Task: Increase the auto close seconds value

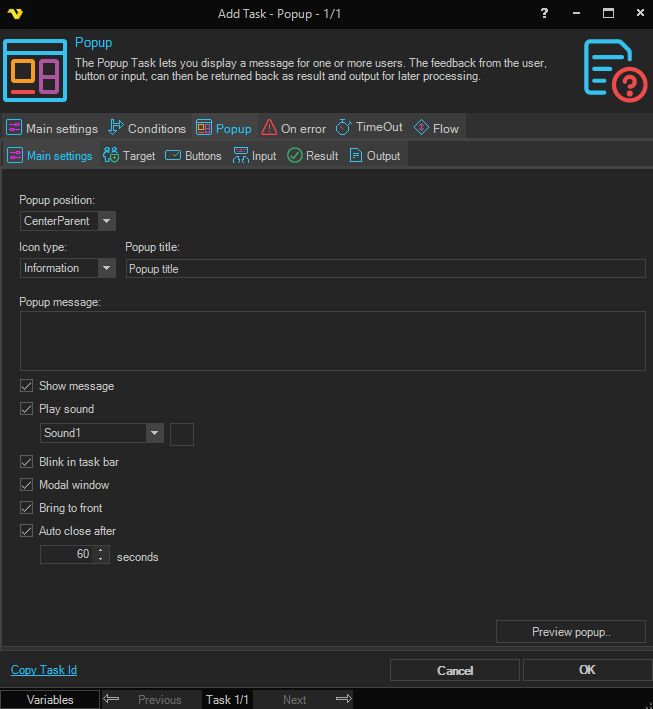Action: (100, 550)
